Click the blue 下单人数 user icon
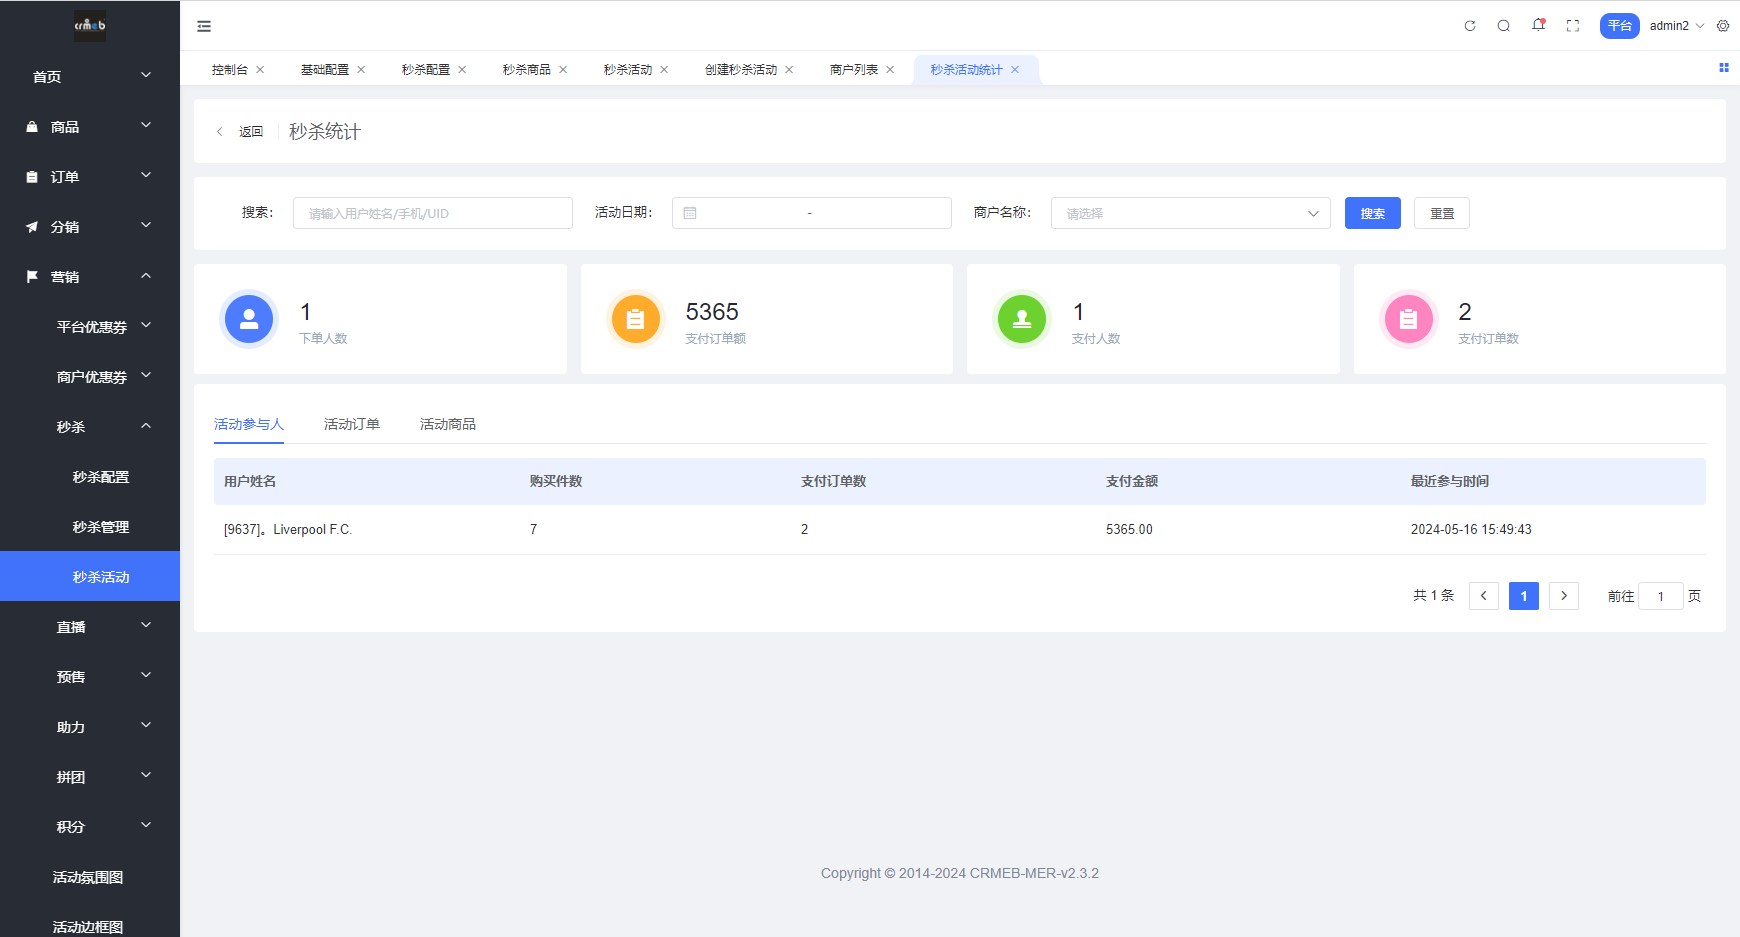Screen dimensions: 1740x937 pyautogui.click(x=249, y=319)
